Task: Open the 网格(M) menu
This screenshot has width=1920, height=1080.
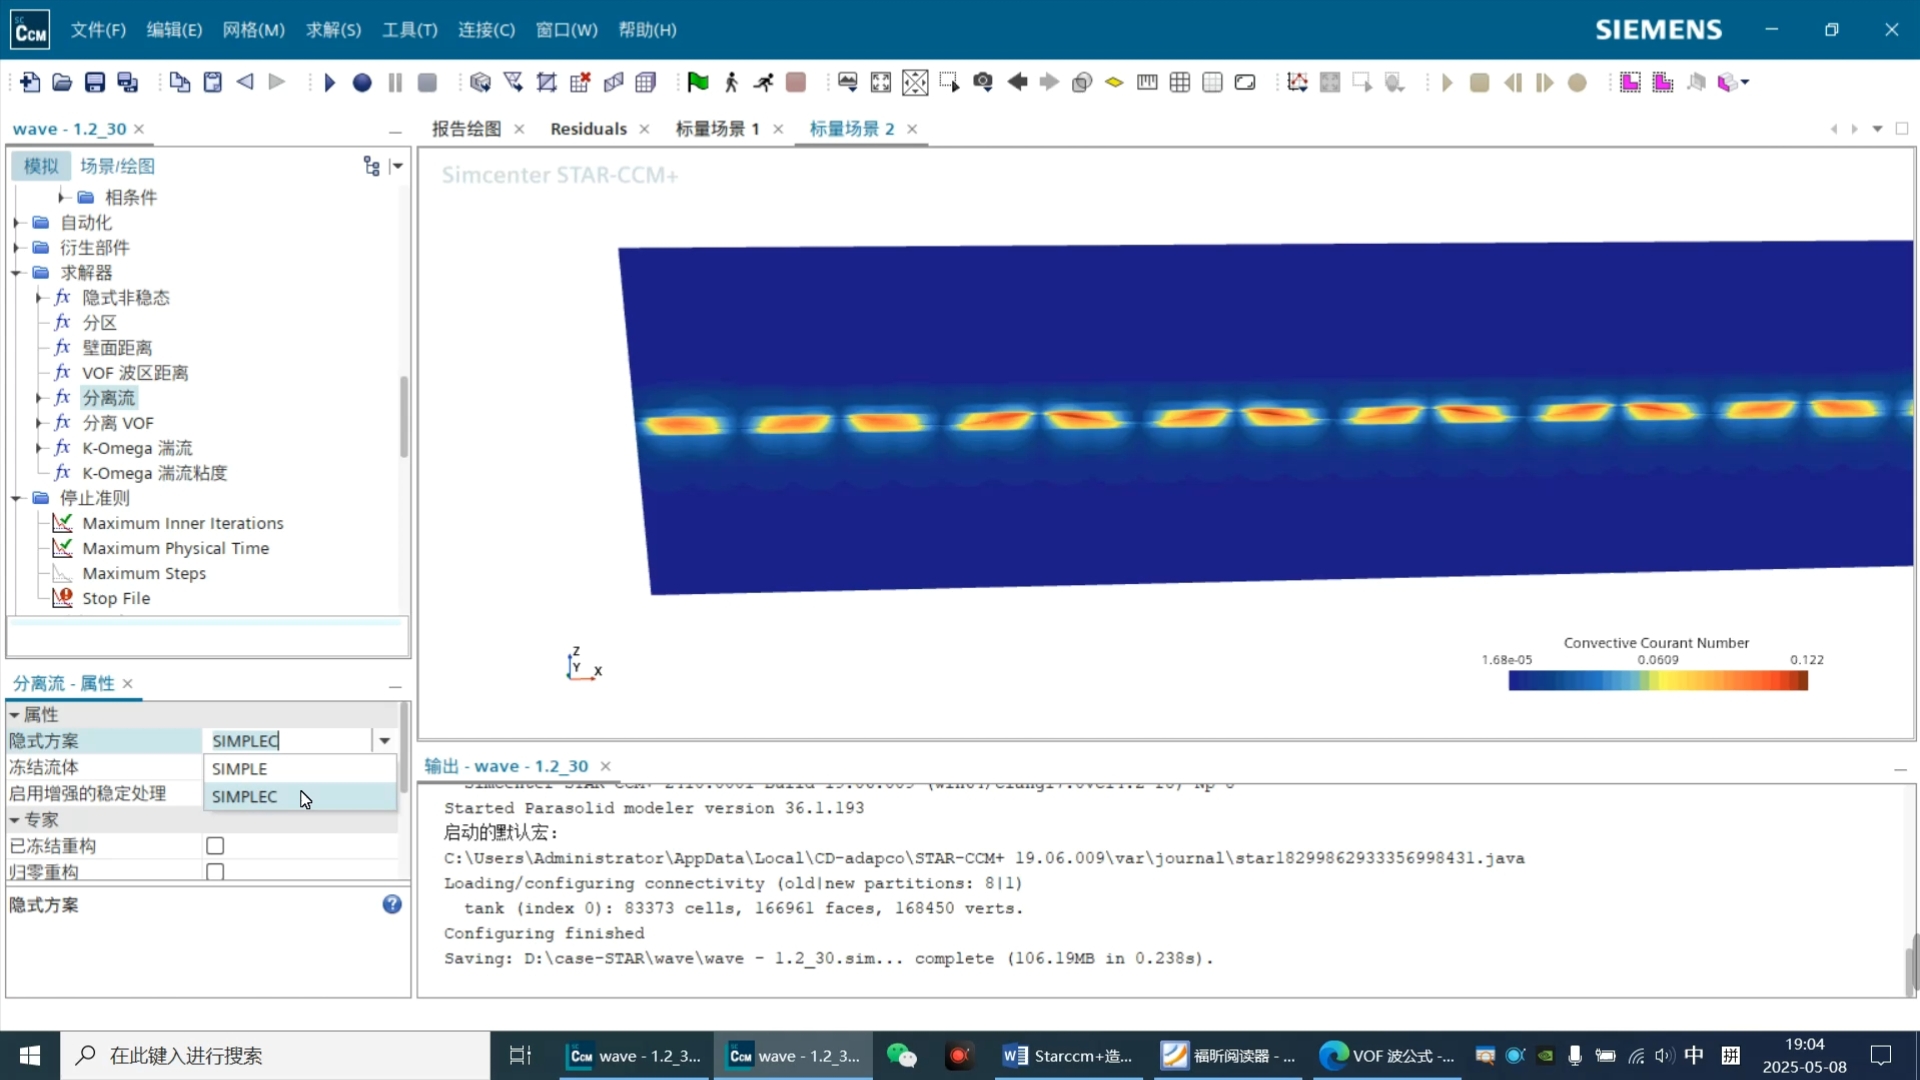Action: [253, 30]
